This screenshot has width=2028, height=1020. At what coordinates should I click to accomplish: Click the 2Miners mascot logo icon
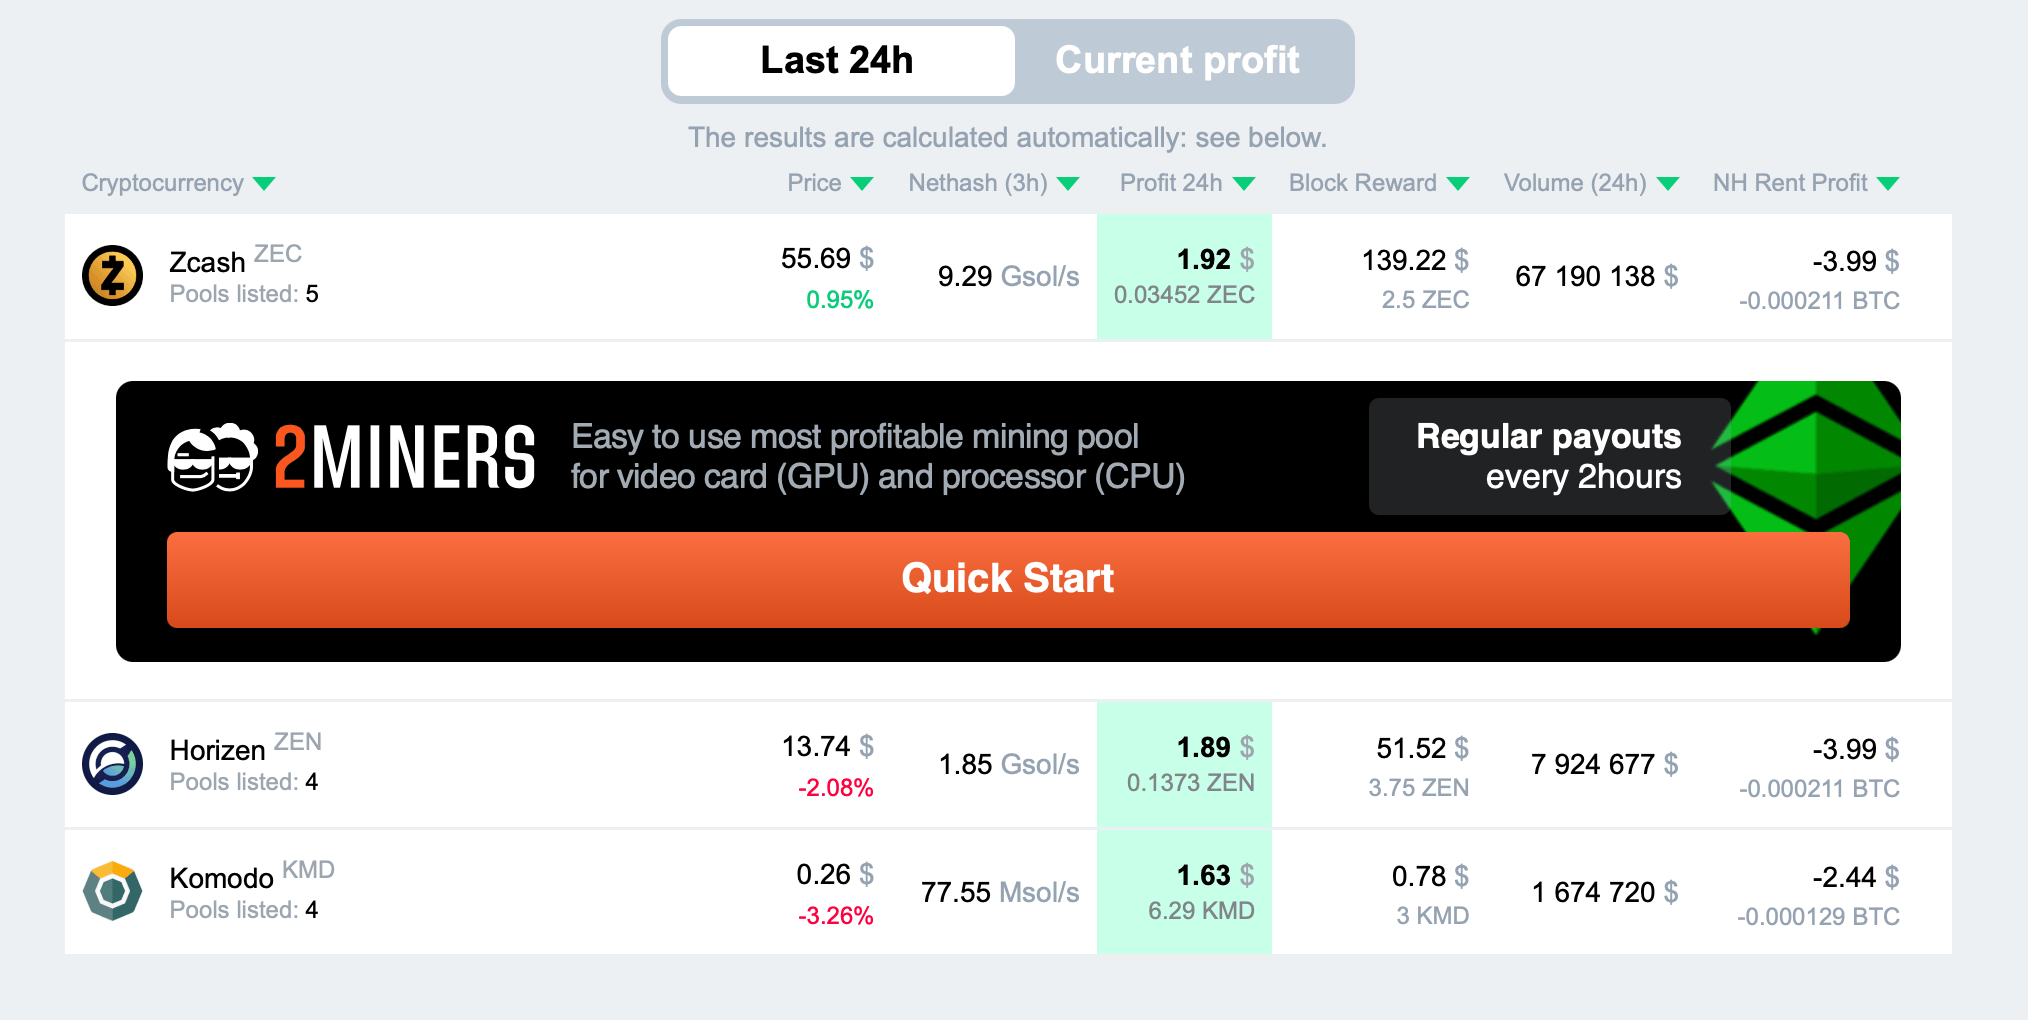(x=211, y=458)
